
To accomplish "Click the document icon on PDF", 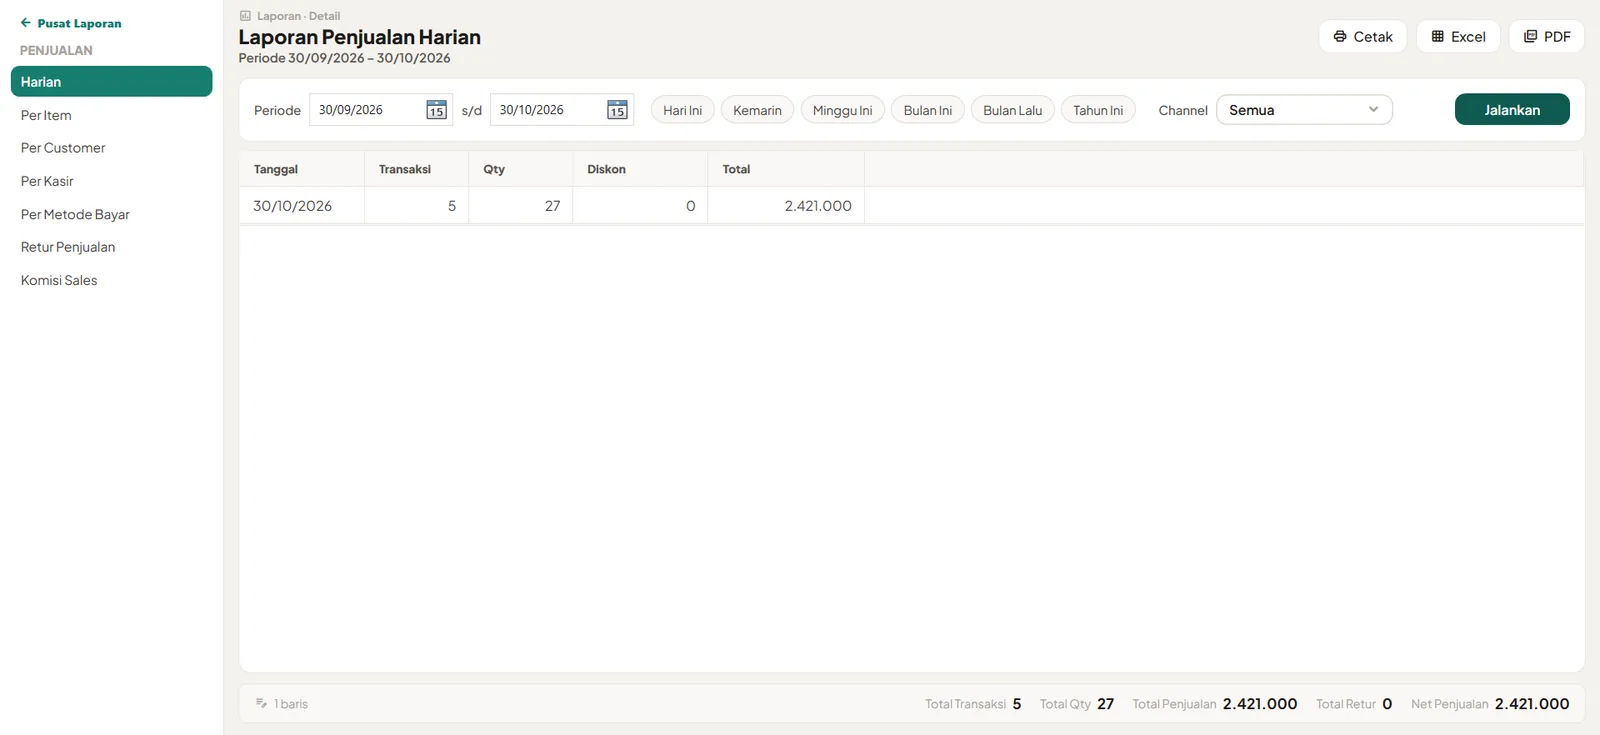I will [1530, 36].
